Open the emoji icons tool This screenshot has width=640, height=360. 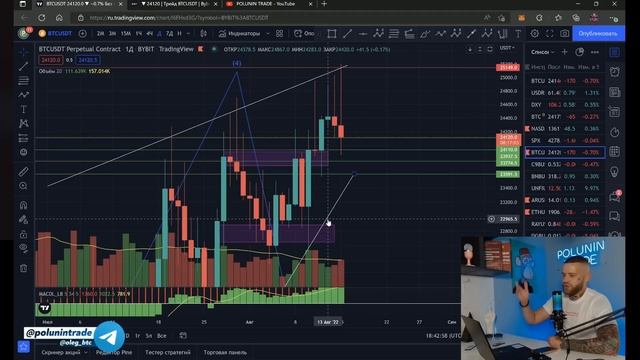point(24,152)
